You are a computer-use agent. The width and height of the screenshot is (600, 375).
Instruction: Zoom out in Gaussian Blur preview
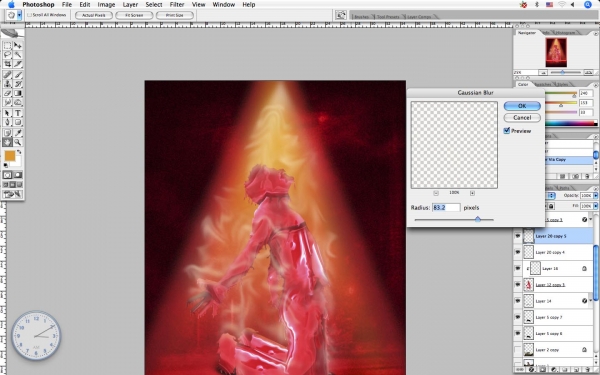pyautogui.click(x=436, y=193)
